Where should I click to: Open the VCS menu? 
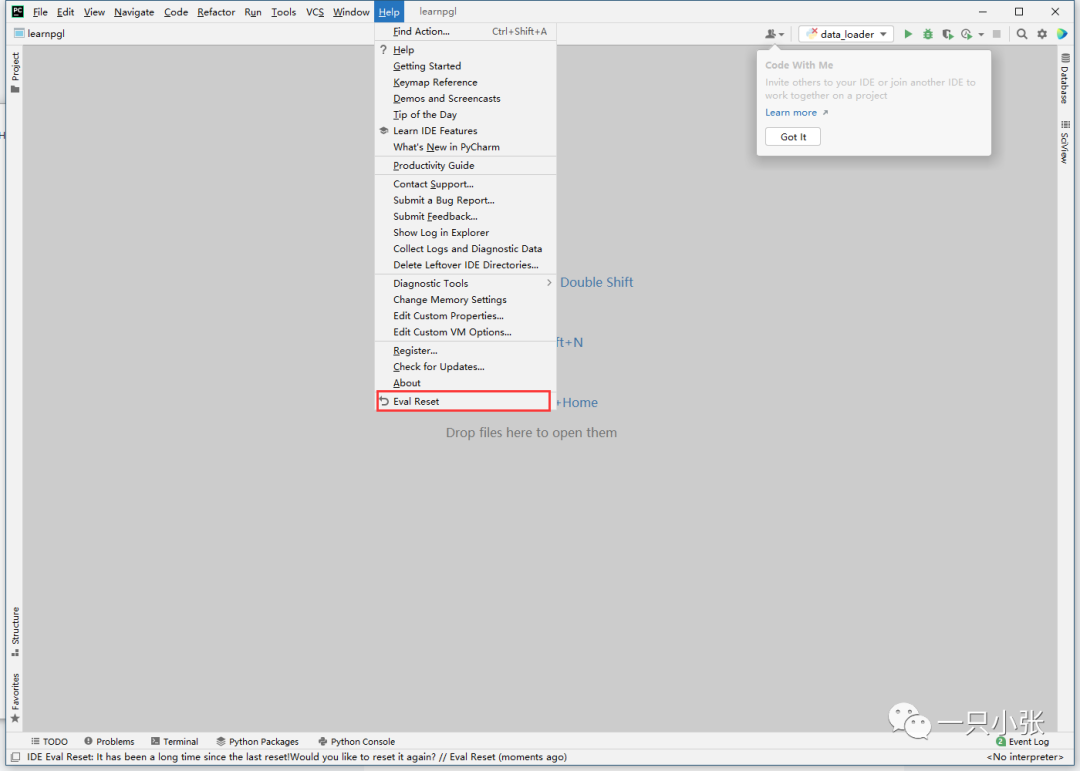coord(315,12)
